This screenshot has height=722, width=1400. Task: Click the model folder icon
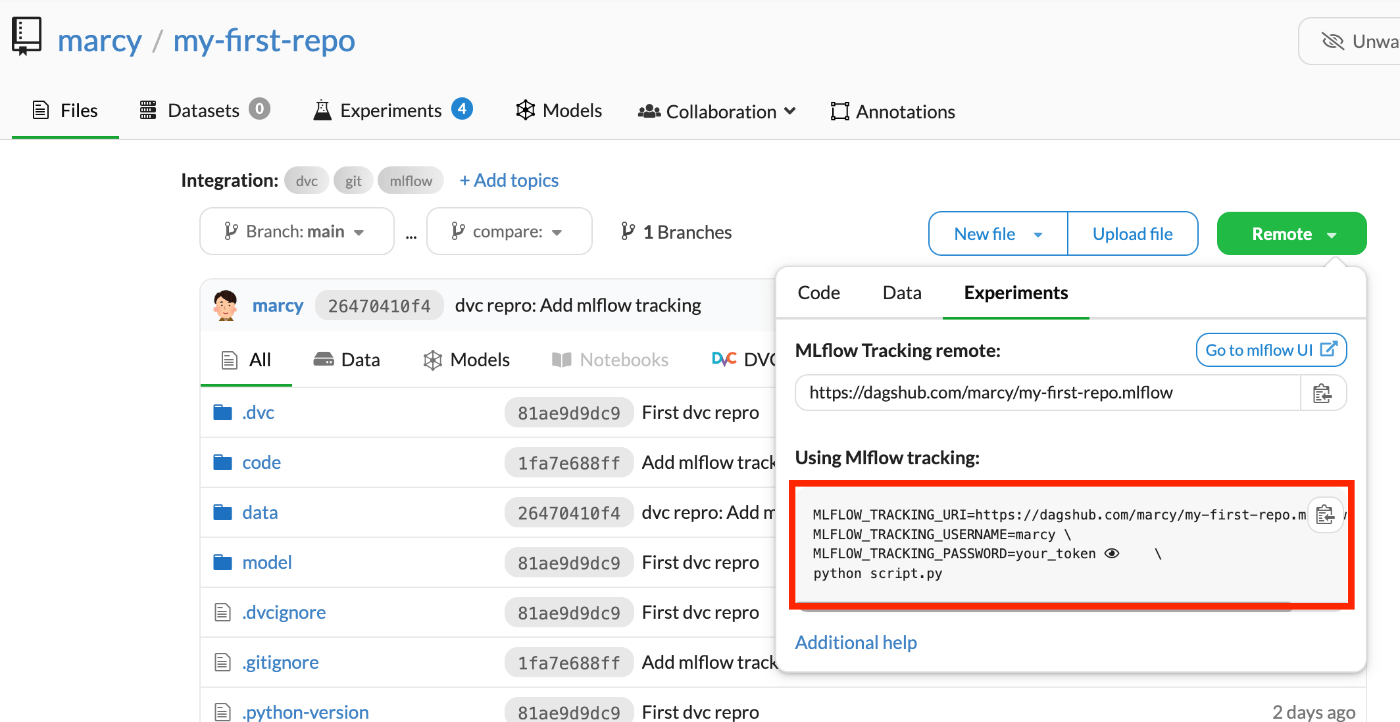pyautogui.click(x=223, y=562)
